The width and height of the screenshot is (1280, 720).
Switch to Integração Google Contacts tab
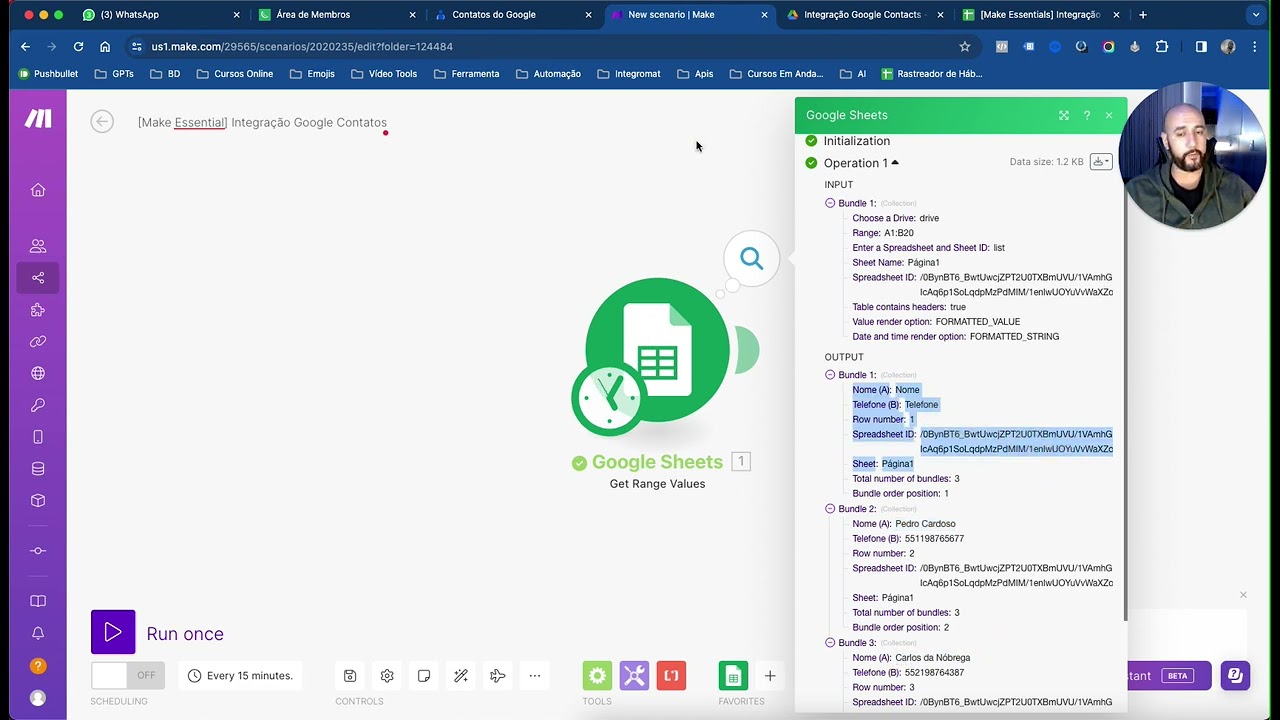pyautogui.click(x=865, y=15)
